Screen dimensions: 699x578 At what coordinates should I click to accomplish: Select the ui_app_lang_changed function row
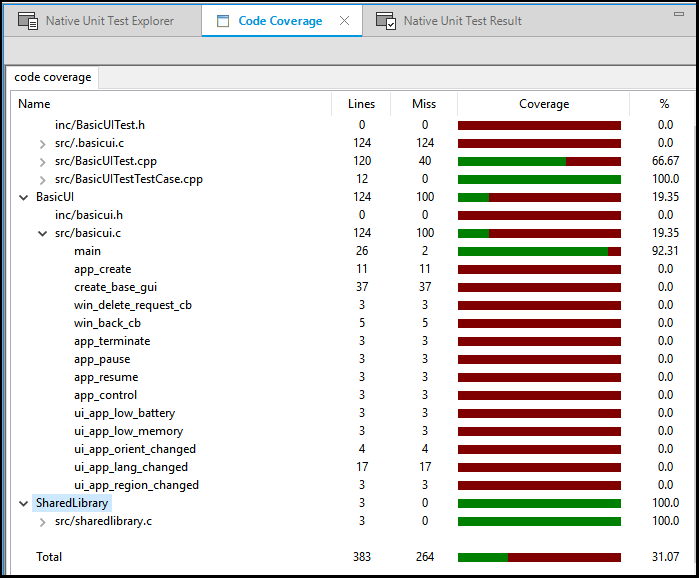point(130,467)
